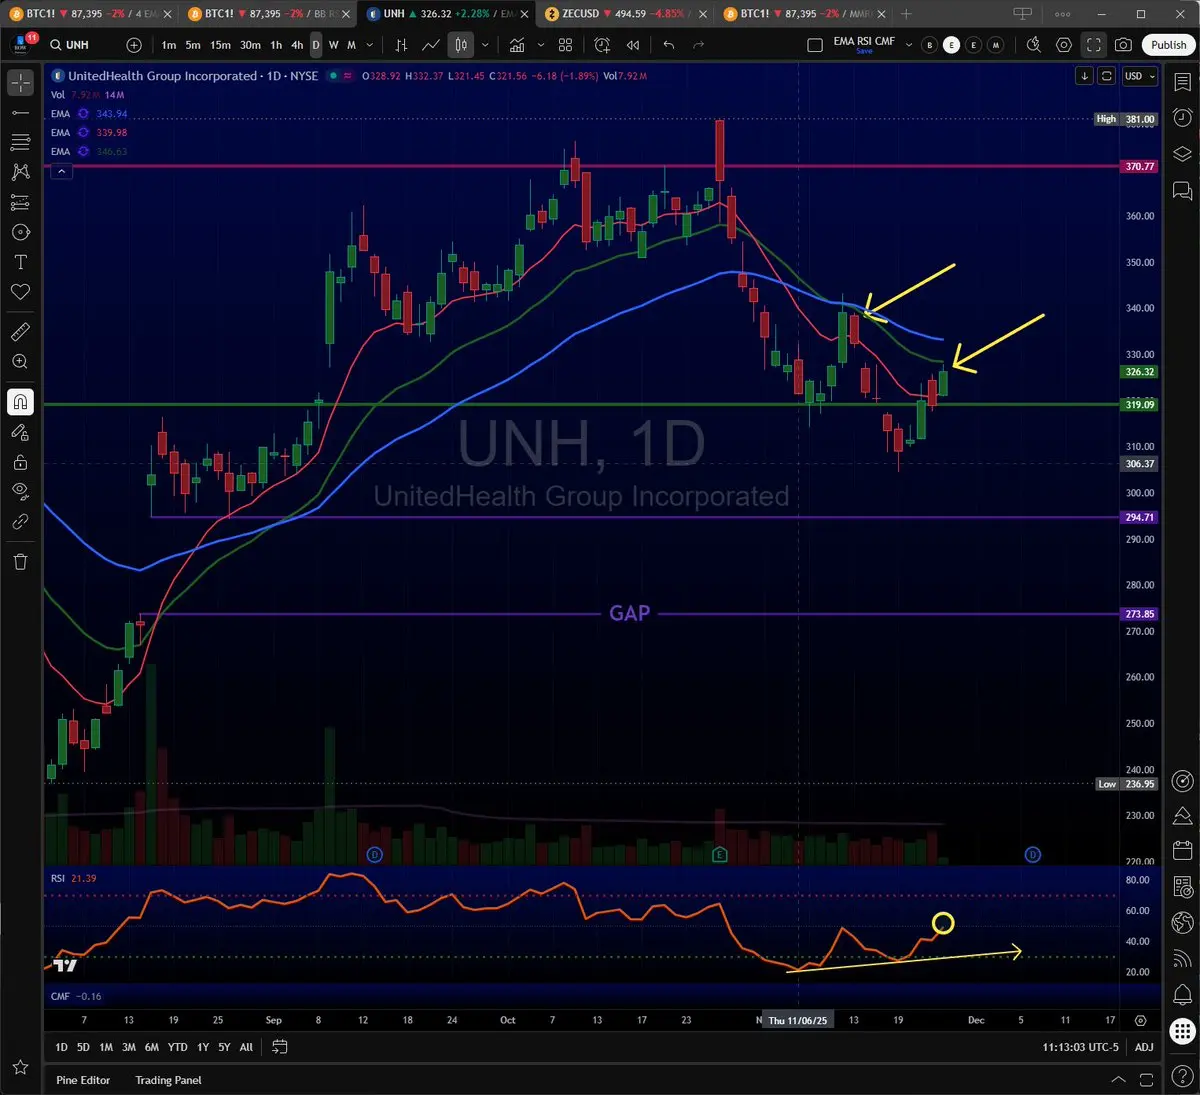Select the 3M date range
The image size is (1200, 1095).
pyautogui.click(x=129, y=1047)
